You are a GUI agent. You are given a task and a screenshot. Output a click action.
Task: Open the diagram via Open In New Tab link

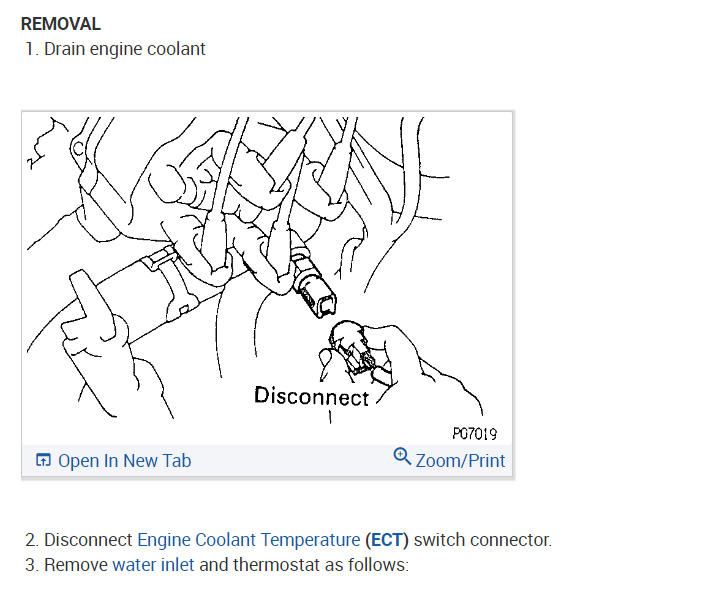[124, 461]
